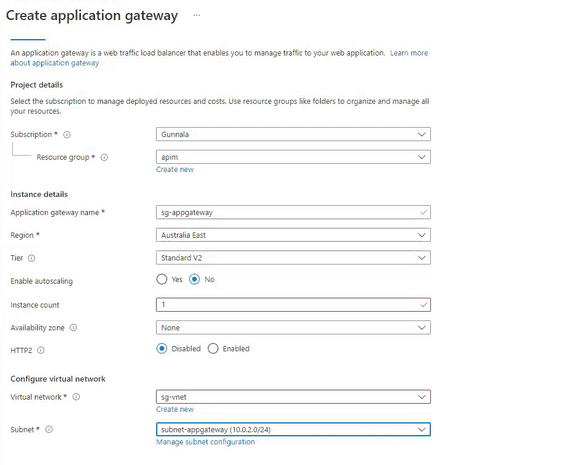This screenshot has height=465, width=570.
Task: Click the HTTP2 info icon
Action: pos(41,350)
